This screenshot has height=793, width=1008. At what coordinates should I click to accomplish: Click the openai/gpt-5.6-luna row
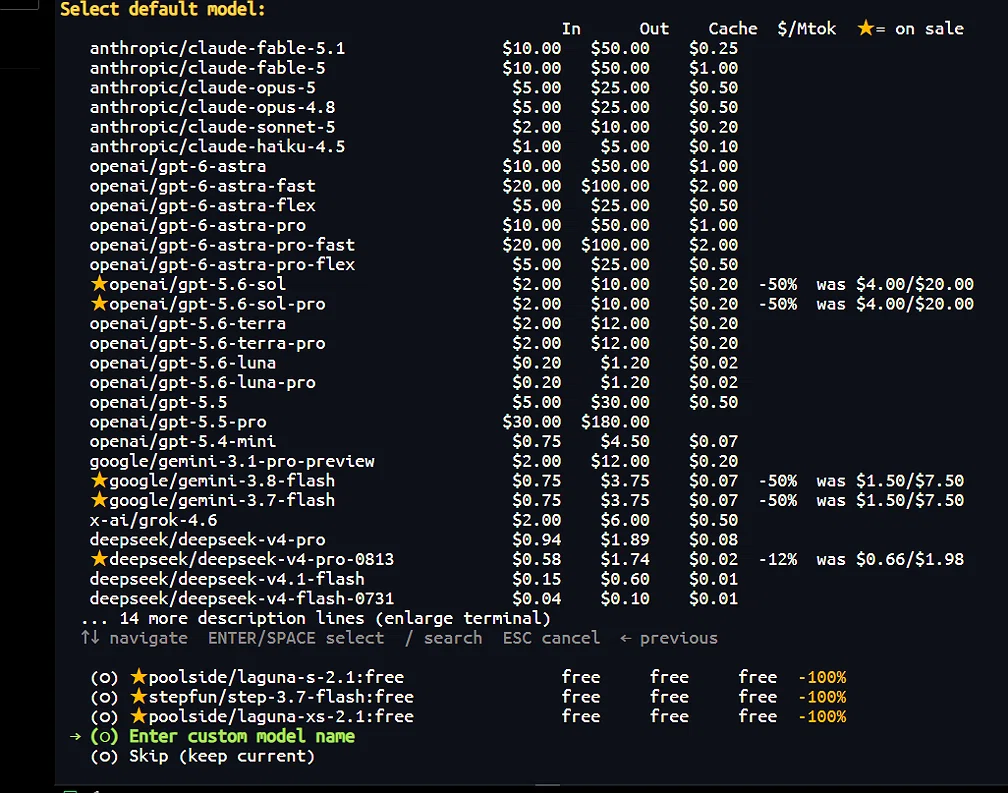[x=414, y=363]
